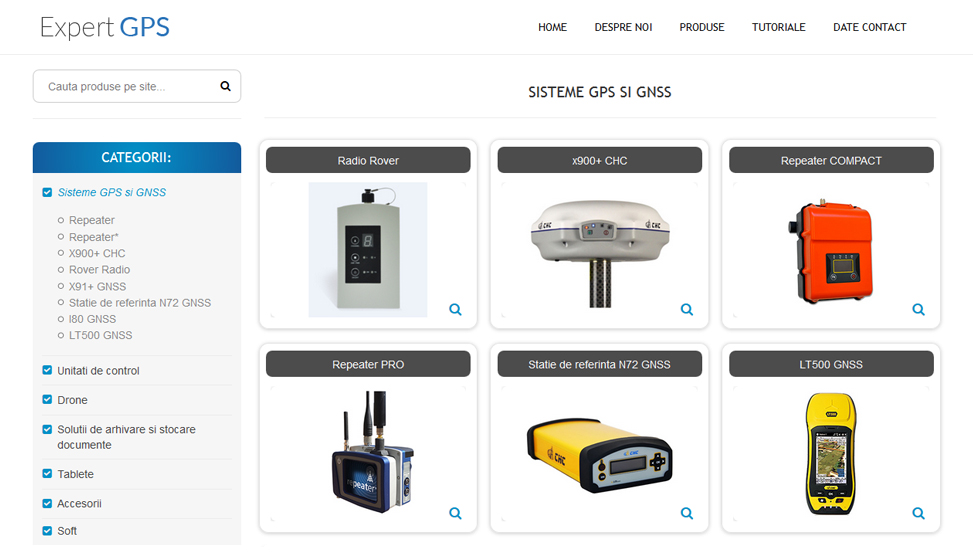Click the Expert GPS logo
Image resolution: width=973 pixels, height=556 pixels.
pos(104,27)
